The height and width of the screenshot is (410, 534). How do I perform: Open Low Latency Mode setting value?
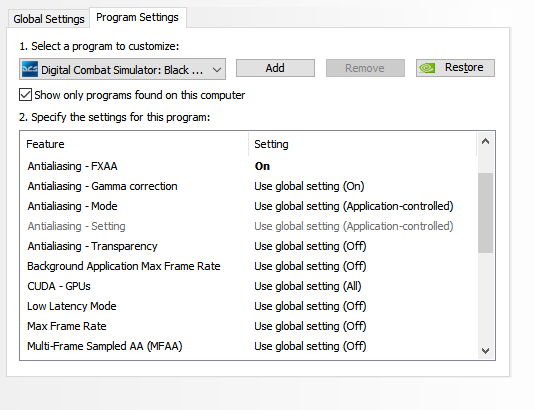click(x=310, y=306)
